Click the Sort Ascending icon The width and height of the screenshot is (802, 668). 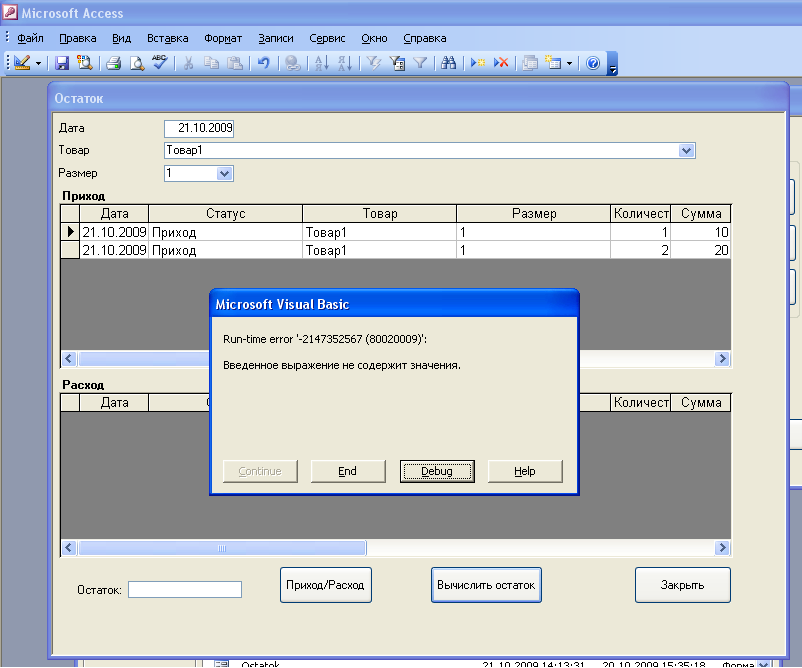pyautogui.click(x=322, y=63)
